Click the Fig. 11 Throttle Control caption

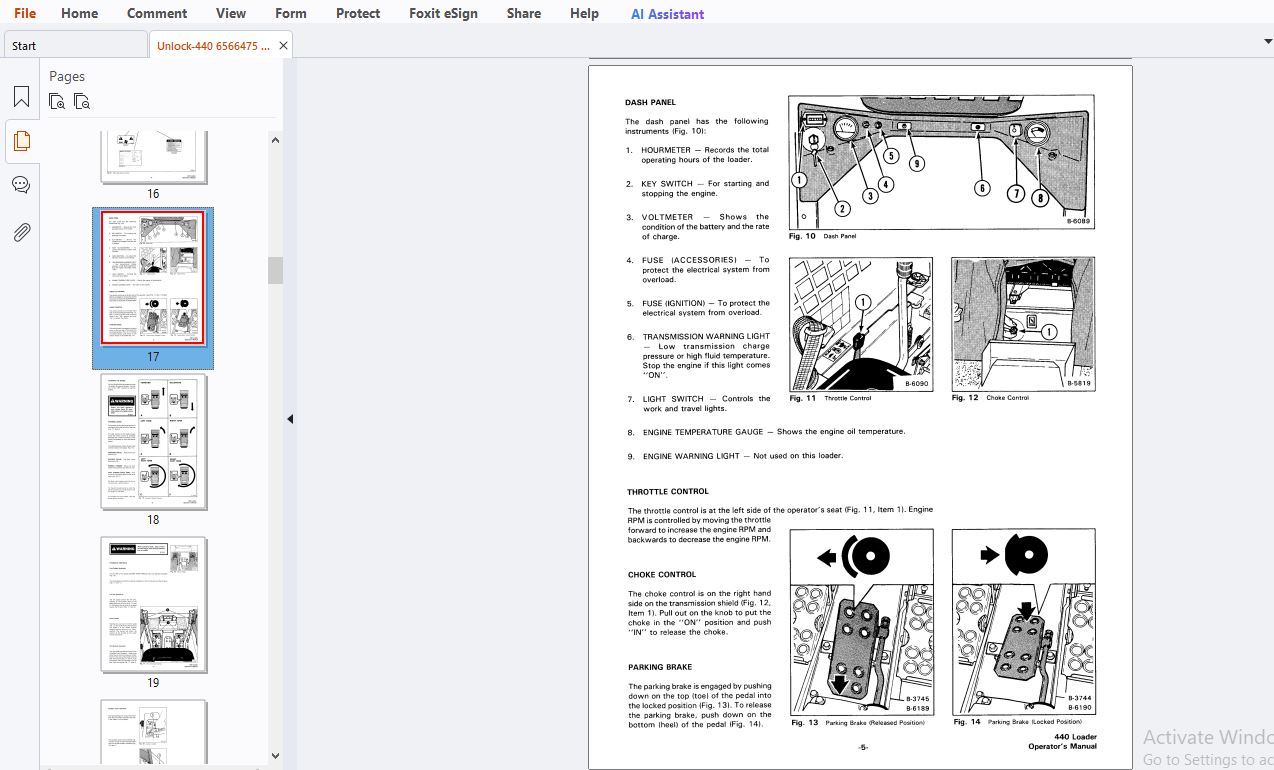click(831, 398)
